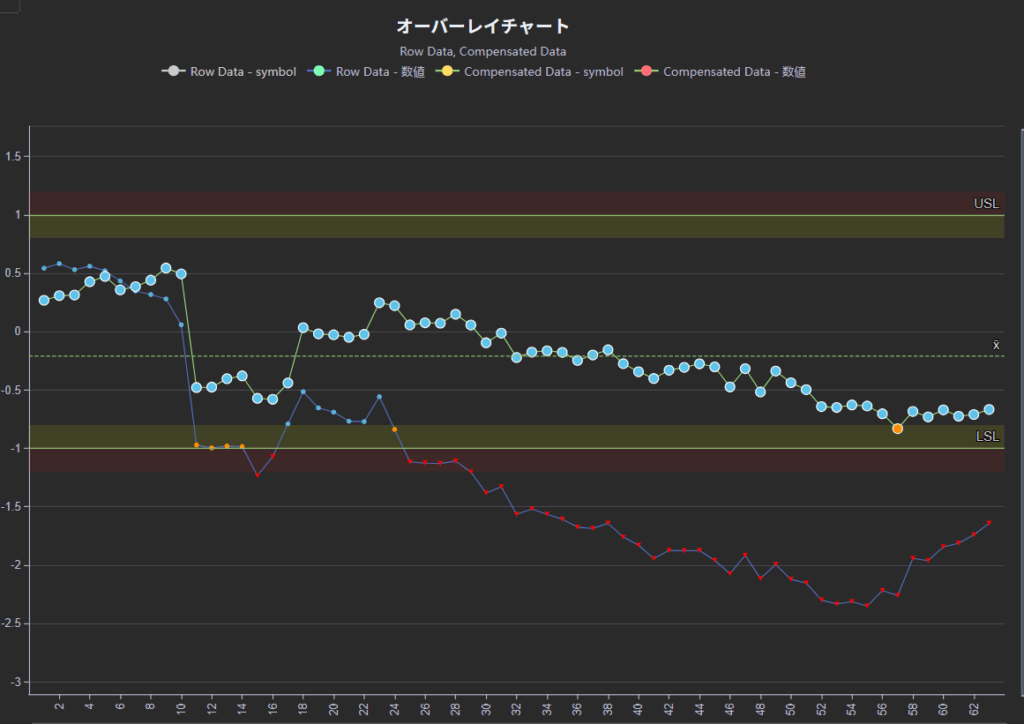
Task: Click the last red Compensated point at x=63
Action: tap(989, 522)
